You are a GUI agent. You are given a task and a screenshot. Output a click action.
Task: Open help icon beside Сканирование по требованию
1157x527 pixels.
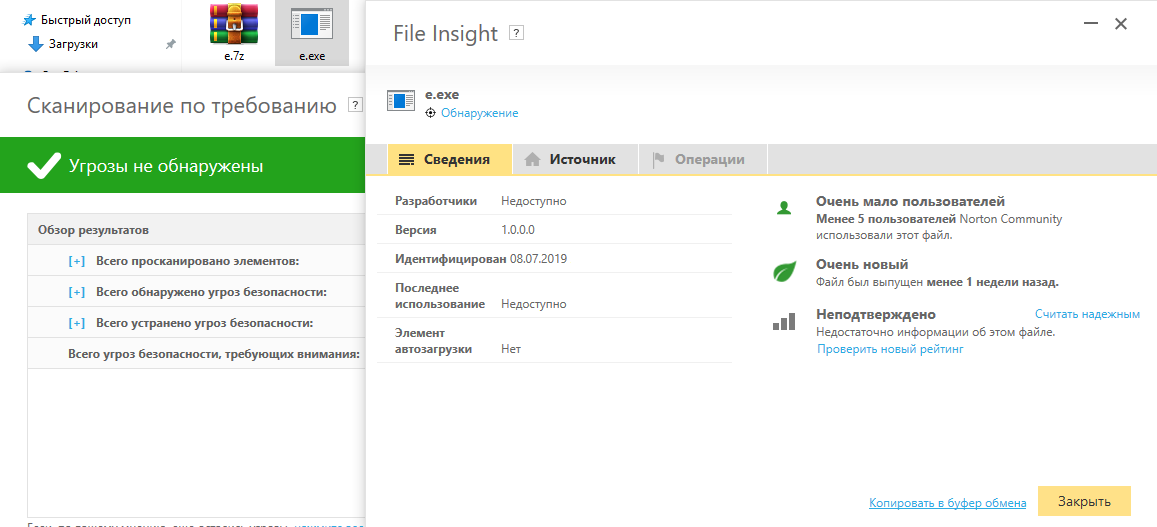(x=356, y=105)
